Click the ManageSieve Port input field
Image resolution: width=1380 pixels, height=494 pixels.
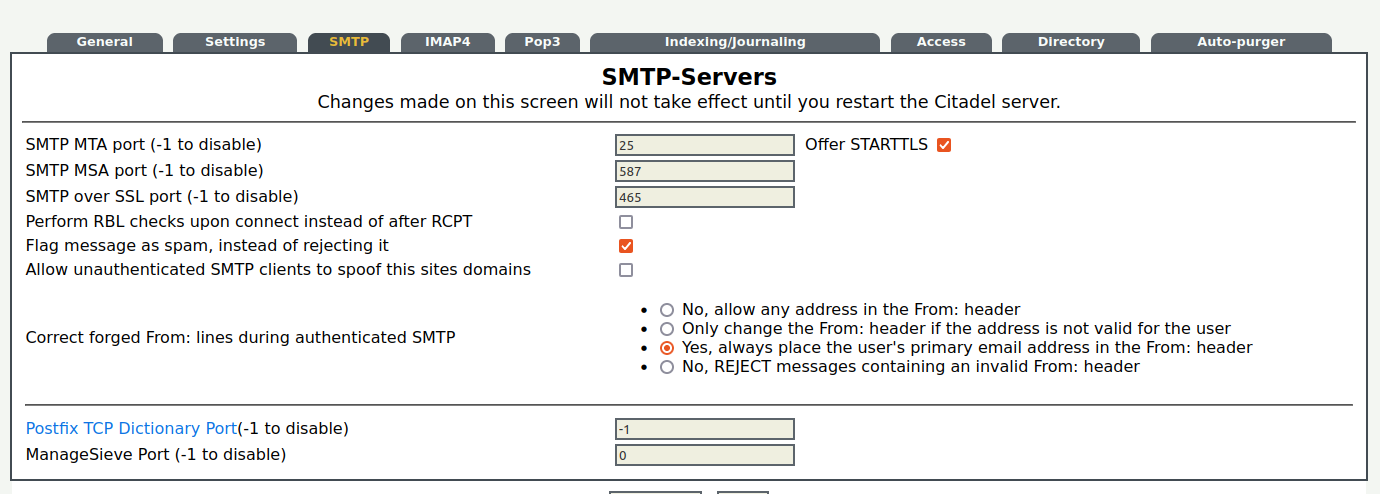(704, 455)
